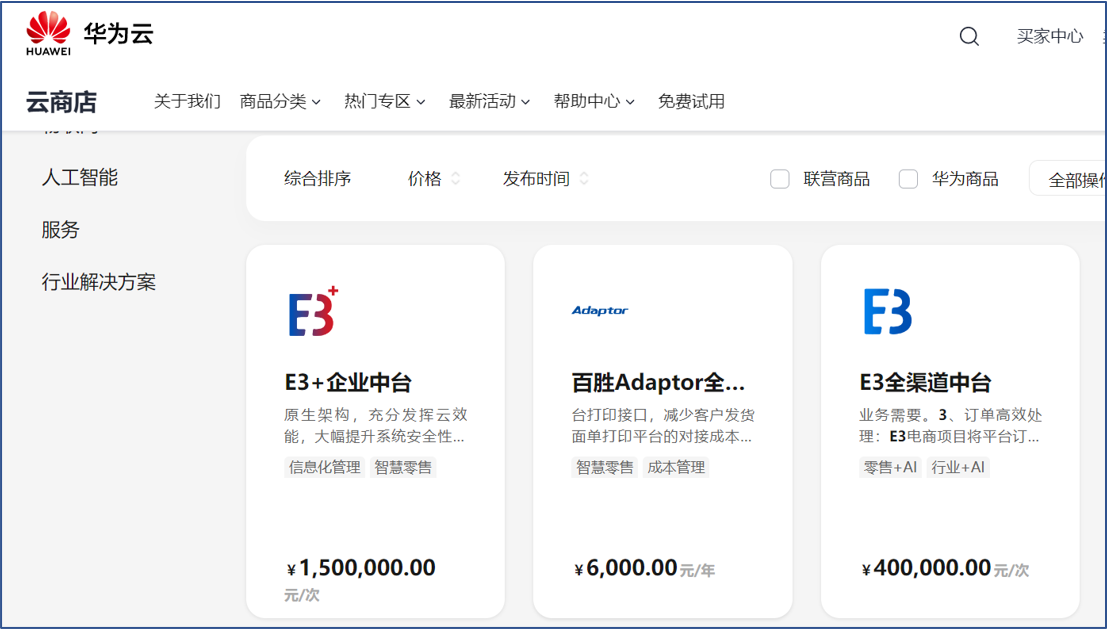Expand the 帮助中心 dropdown

(x=594, y=102)
